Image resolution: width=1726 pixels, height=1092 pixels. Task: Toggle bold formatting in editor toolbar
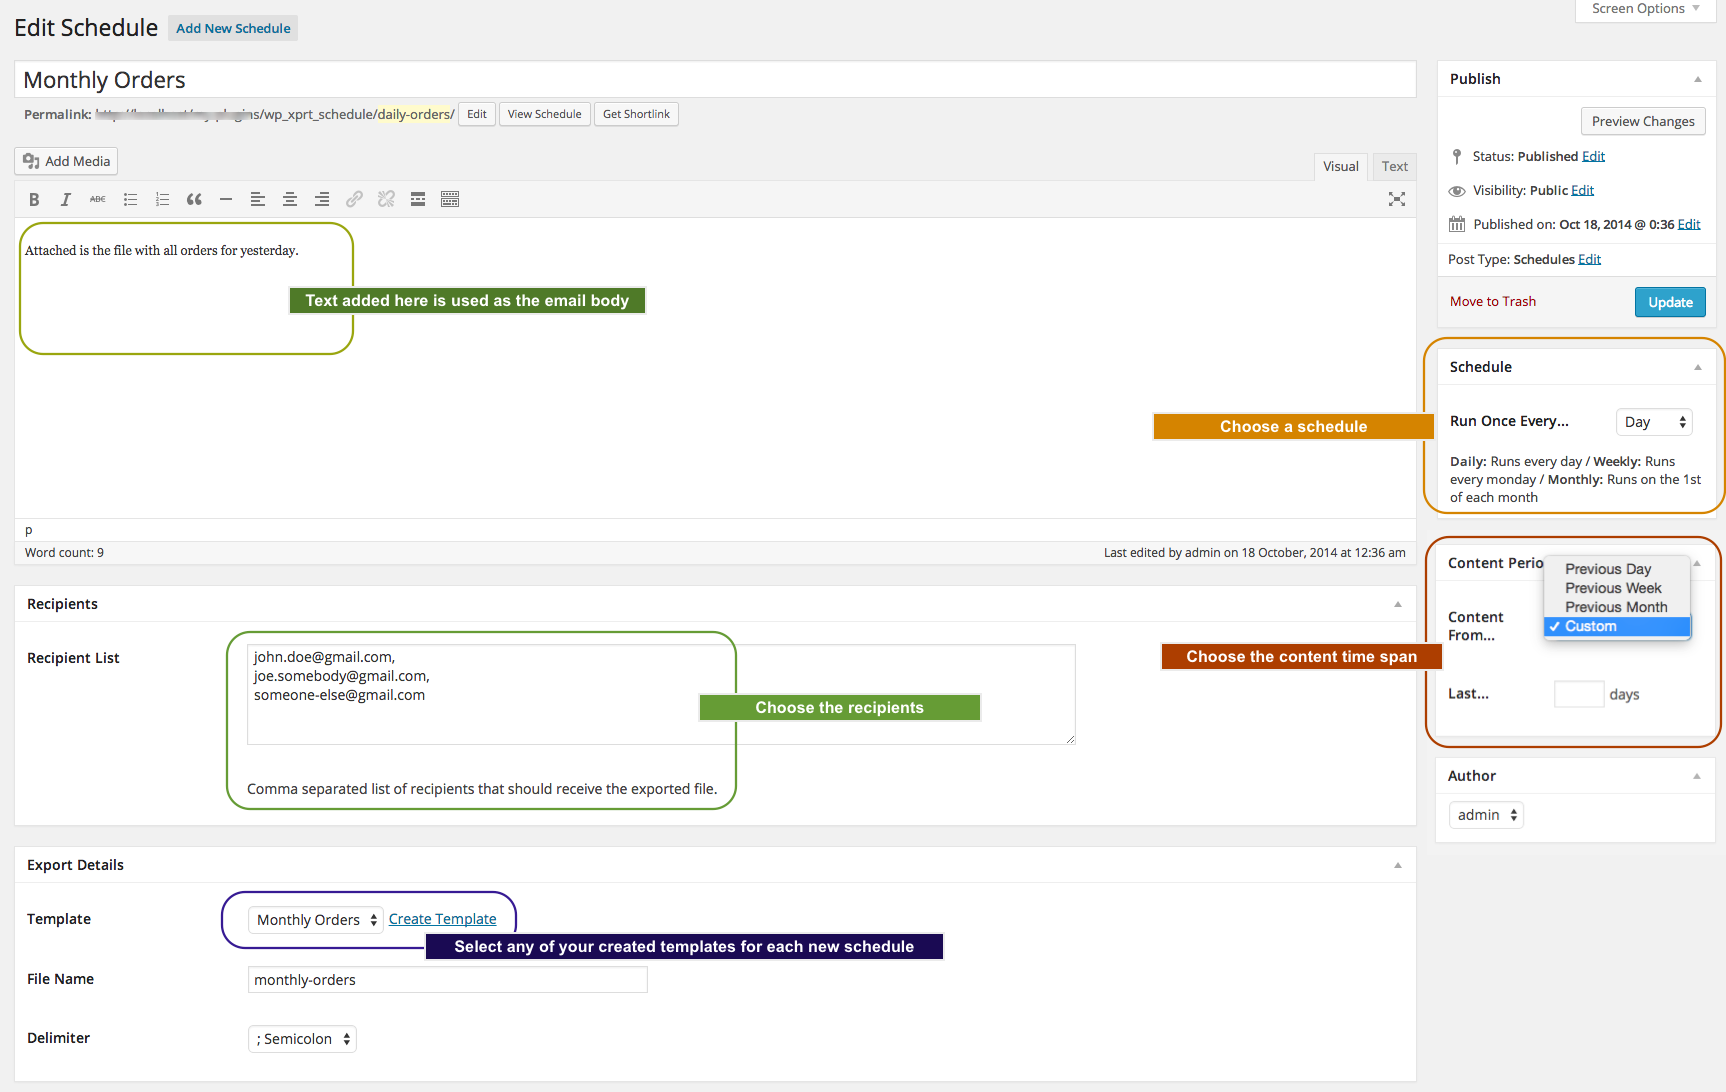tap(34, 199)
